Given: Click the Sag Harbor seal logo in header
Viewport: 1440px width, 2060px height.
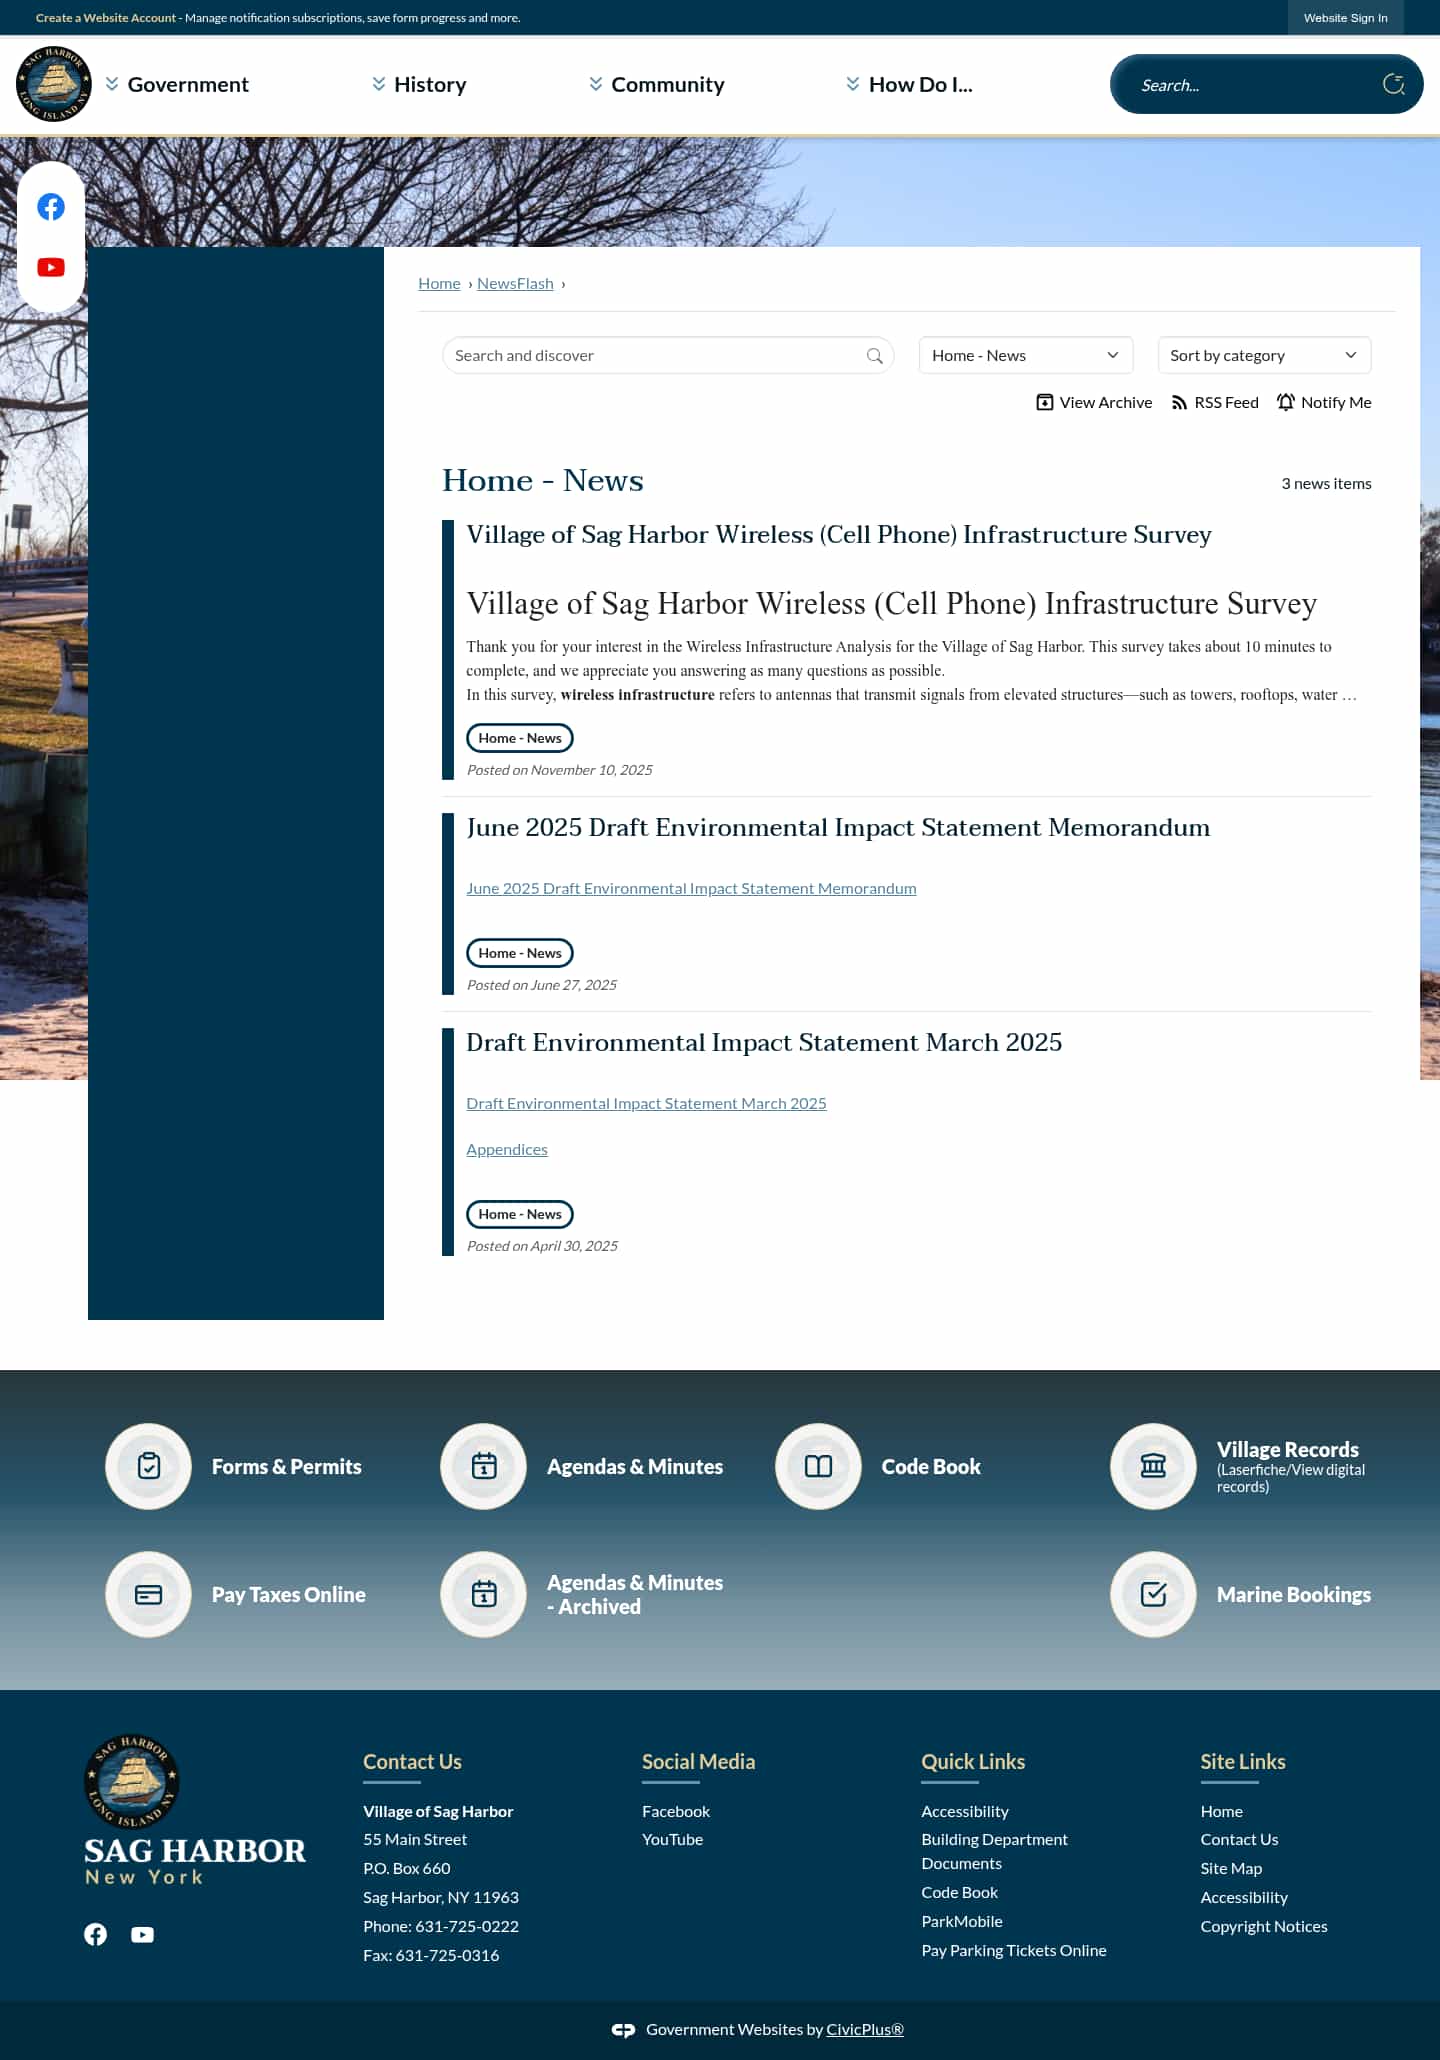Looking at the screenshot, I should click(54, 84).
